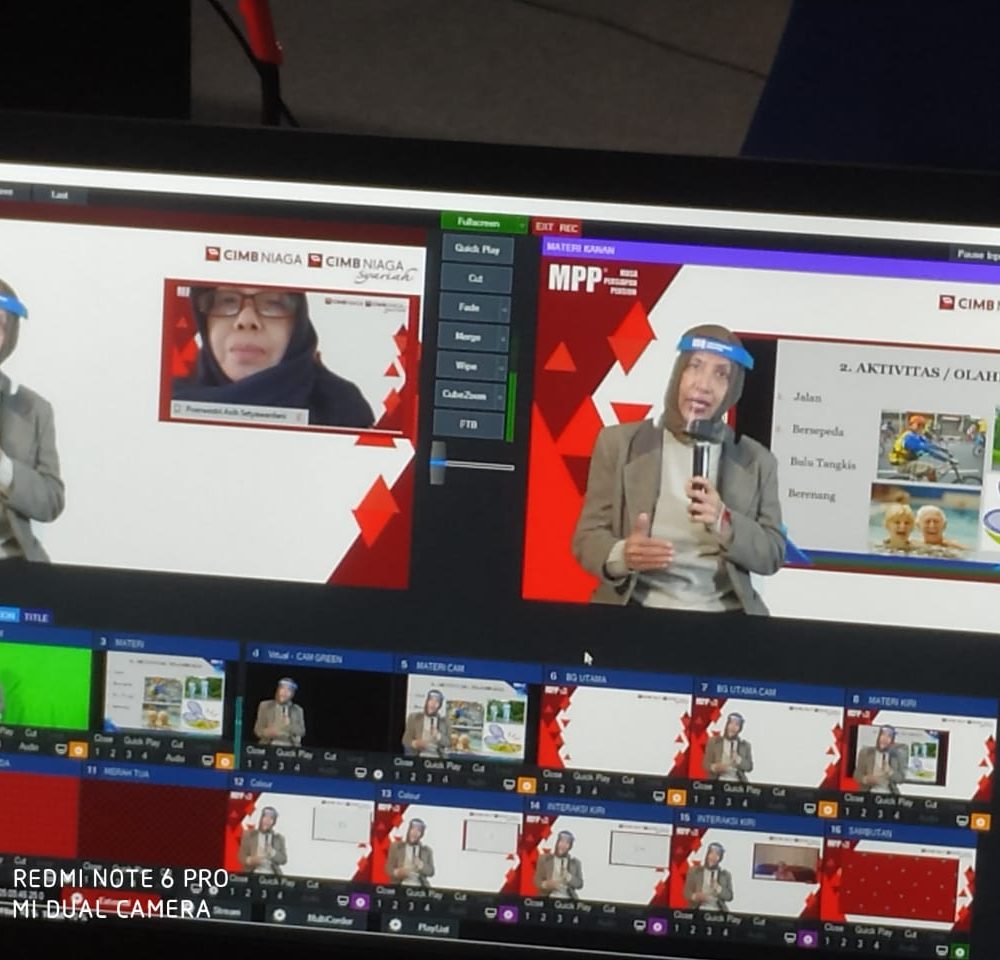The width and height of the screenshot is (1000, 960).
Task: Click the gear icon beside PlayList
Action: pos(396,926)
